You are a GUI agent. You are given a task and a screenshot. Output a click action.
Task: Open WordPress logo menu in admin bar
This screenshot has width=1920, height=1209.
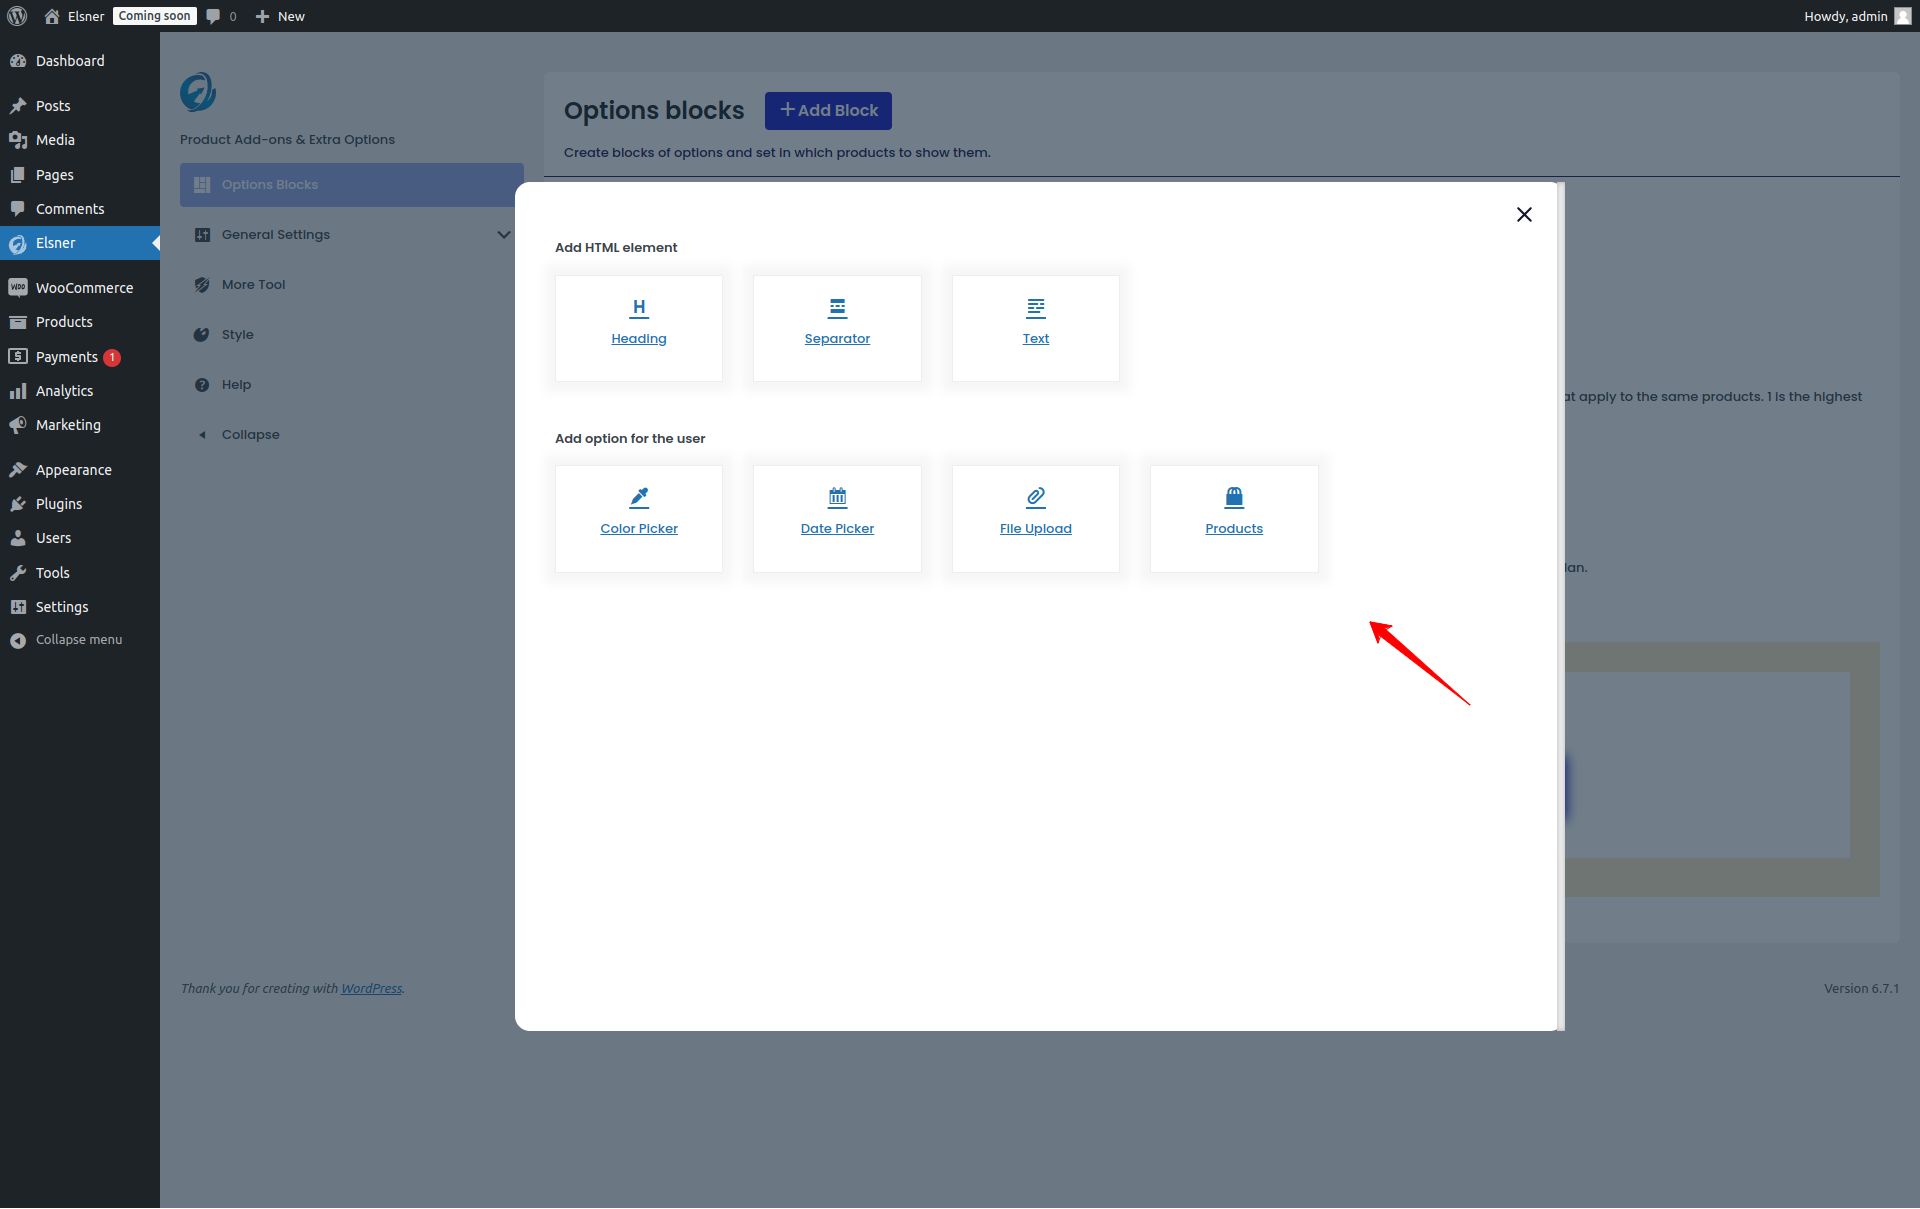pos(17,16)
